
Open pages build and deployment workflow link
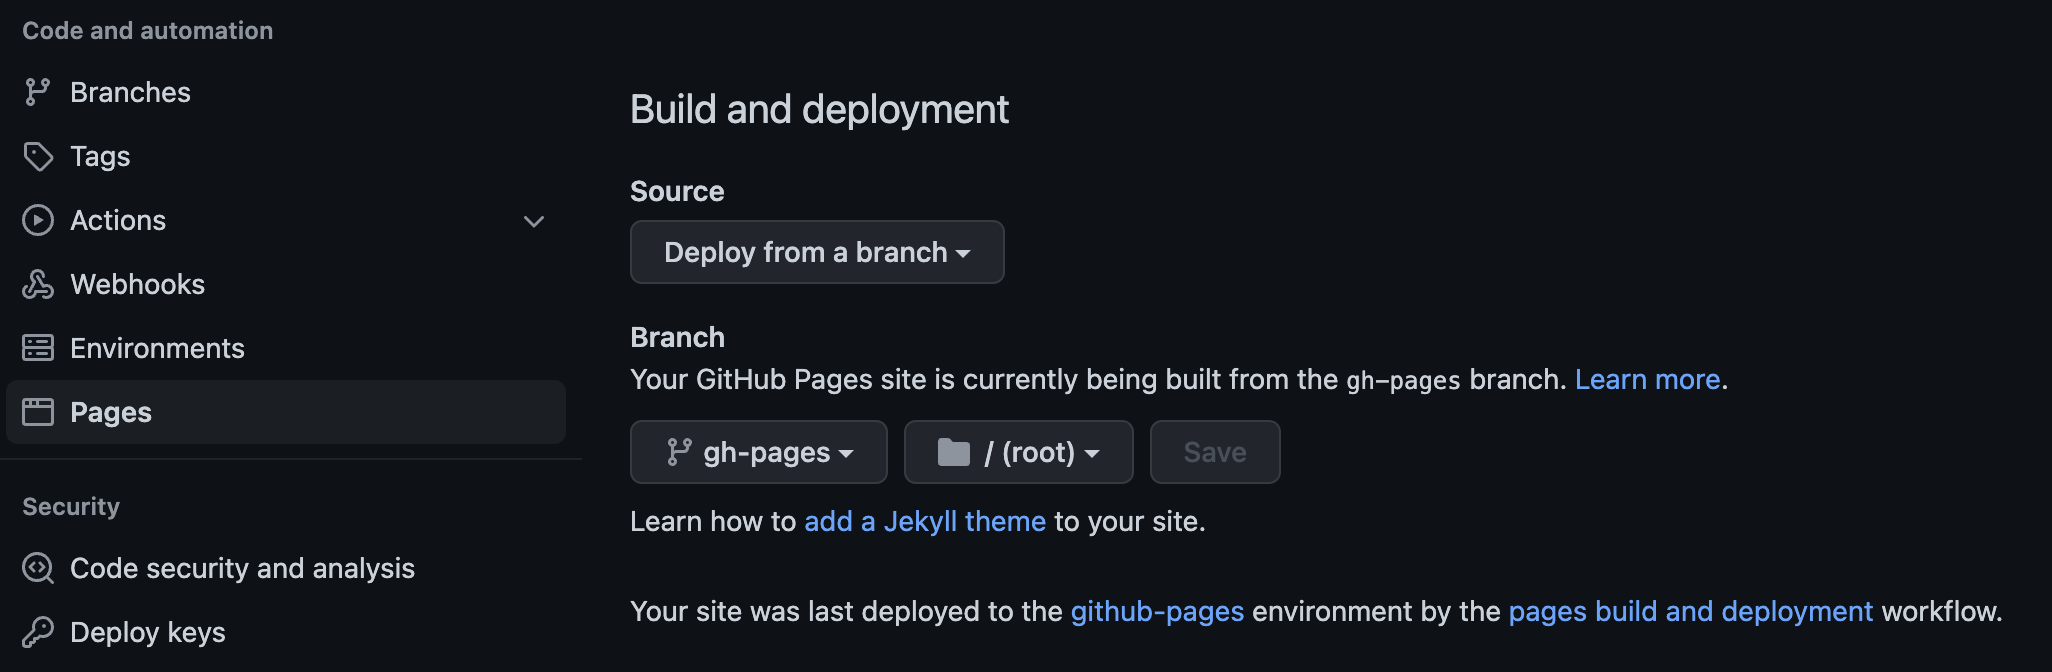coord(1690,611)
